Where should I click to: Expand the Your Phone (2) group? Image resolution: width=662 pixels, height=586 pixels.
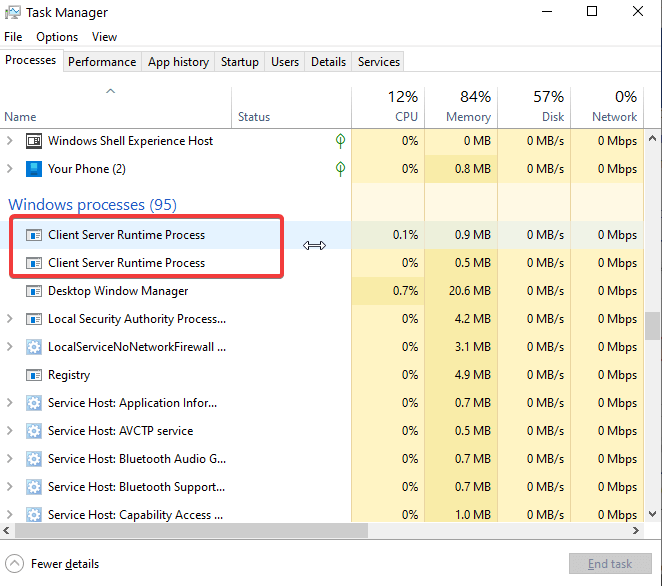click(9, 169)
